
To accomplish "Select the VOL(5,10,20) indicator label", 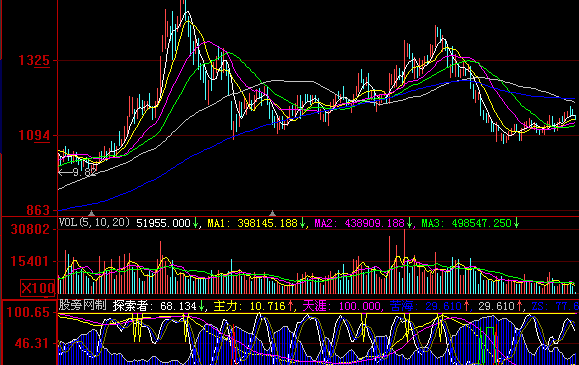I will coord(95,222).
